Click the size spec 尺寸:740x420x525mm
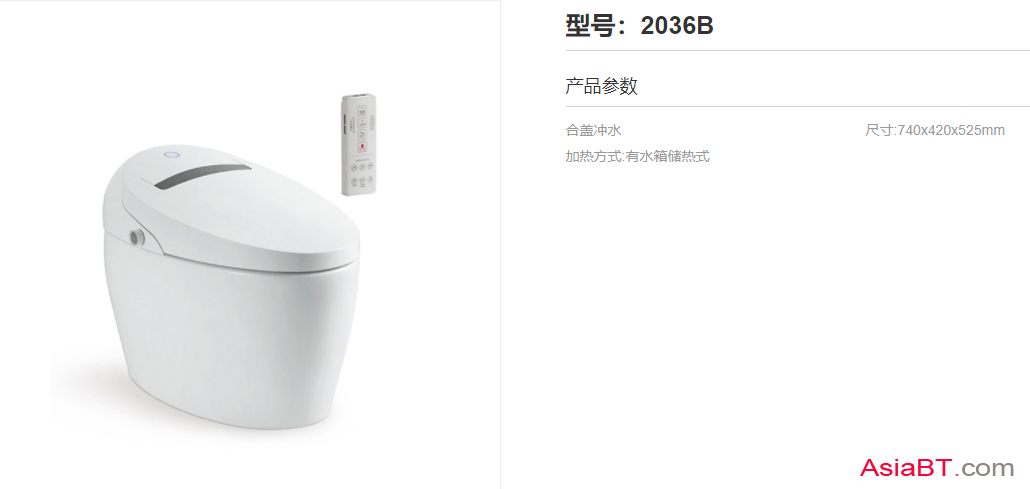The height and width of the screenshot is (489, 1030). [935, 130]
